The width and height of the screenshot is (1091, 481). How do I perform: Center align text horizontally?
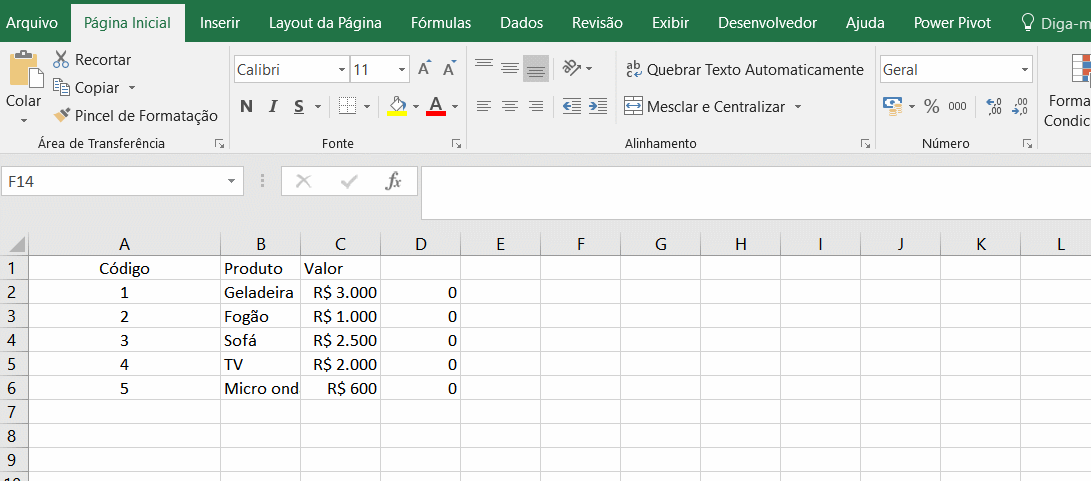tap(510, 106)
